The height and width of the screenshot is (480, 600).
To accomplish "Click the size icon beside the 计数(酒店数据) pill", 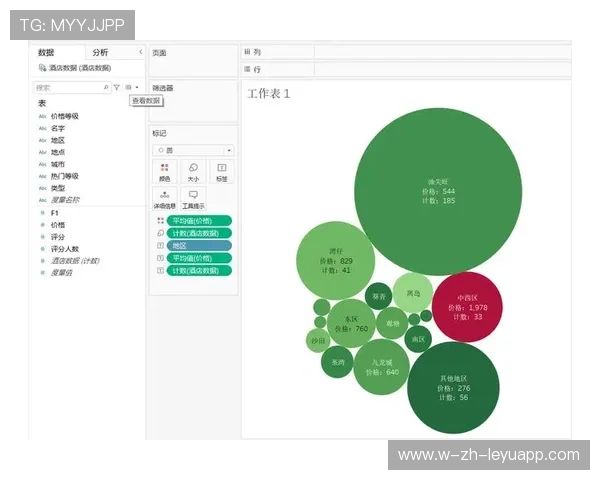I will click(x=161, y=233).
